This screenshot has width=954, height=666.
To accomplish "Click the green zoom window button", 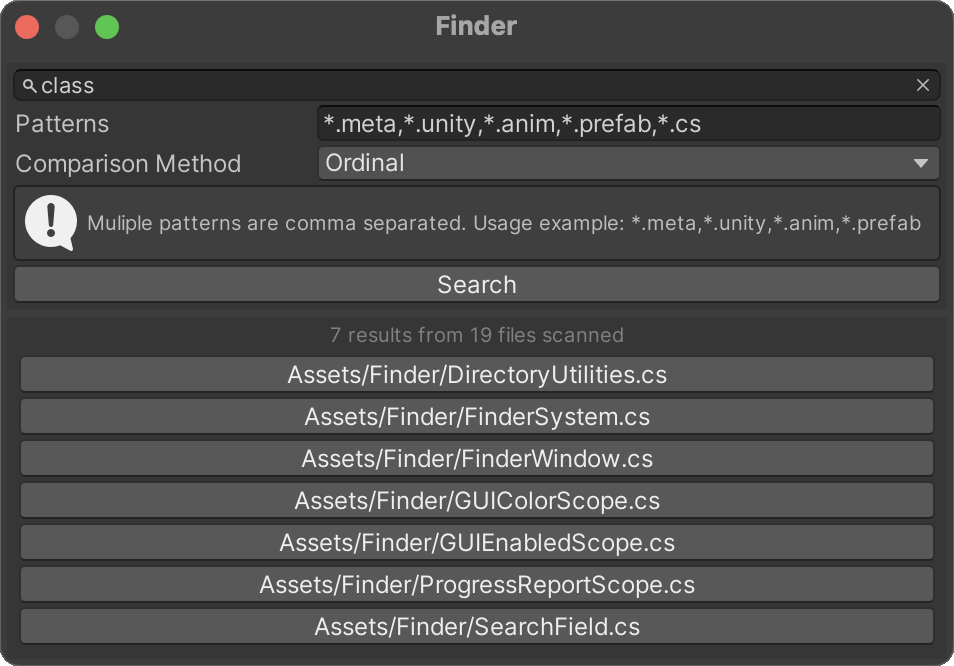I will pos(107,27).
